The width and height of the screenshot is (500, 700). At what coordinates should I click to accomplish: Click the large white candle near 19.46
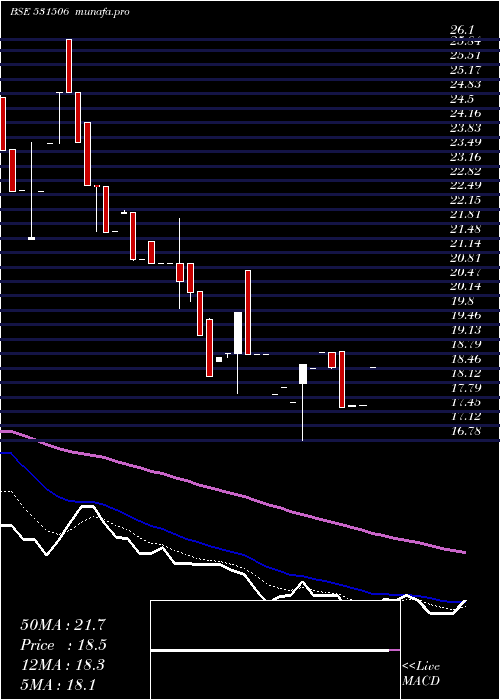238,333
